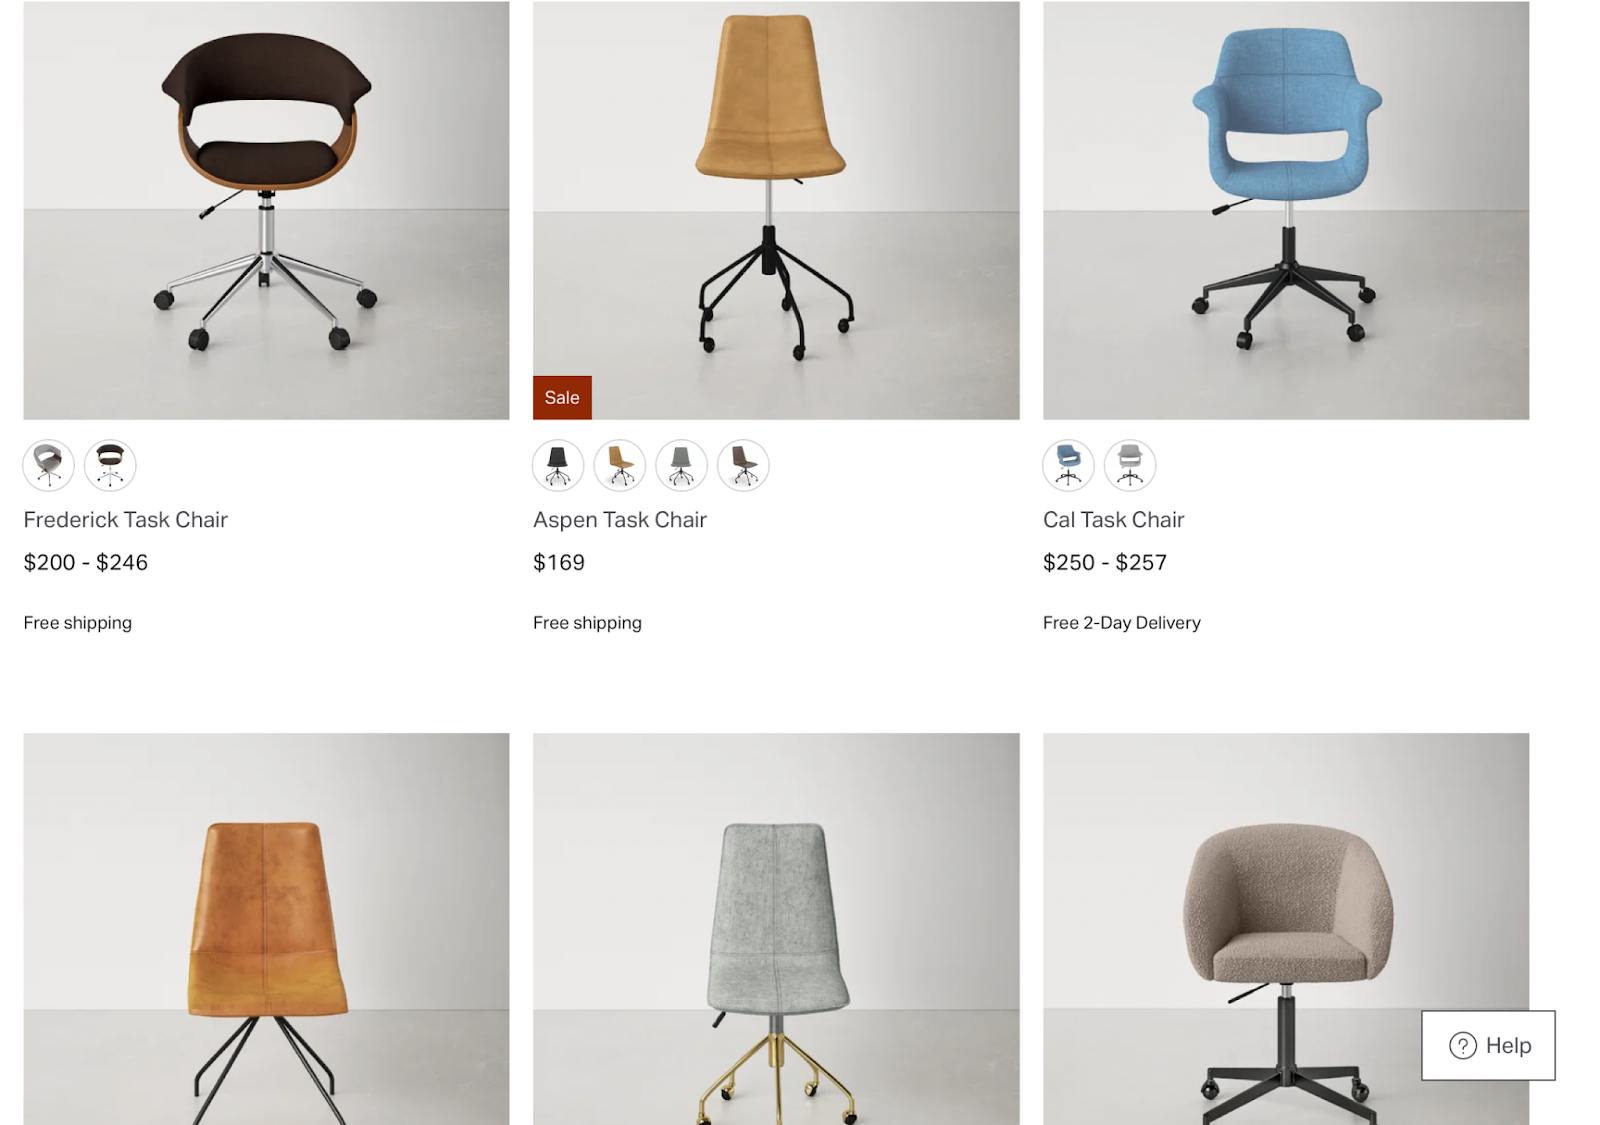Open the orange leather chair image
Viewport: 1600px width, 1125px height.
(266, 929)
